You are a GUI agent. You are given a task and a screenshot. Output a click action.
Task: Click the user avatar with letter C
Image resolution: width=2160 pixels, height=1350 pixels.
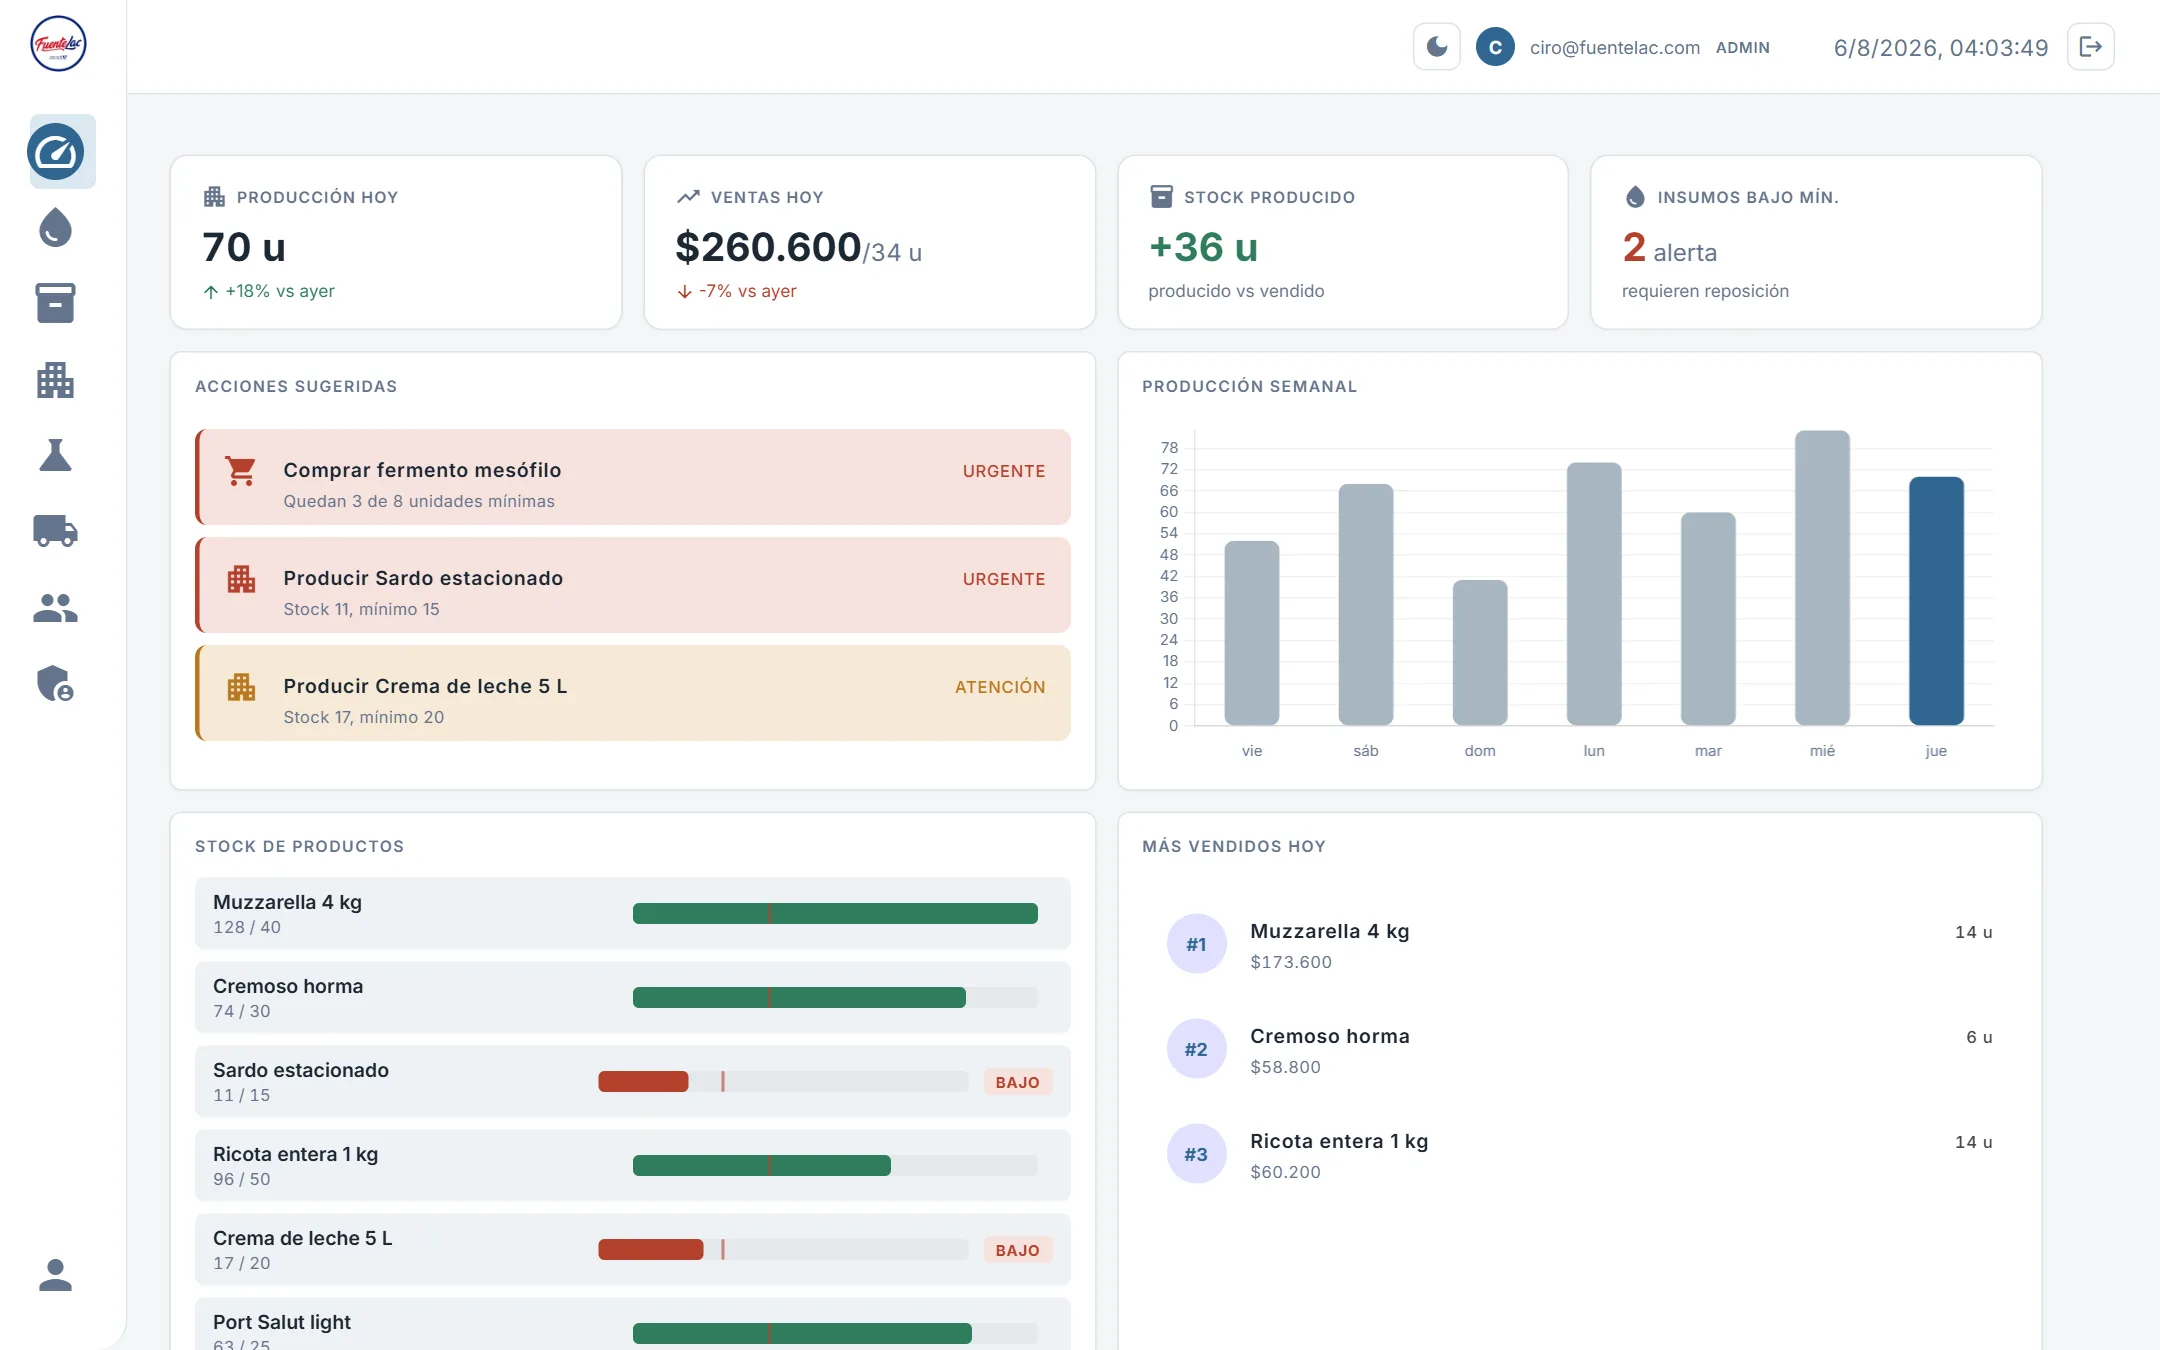pyautogui.click(x=1496, y=47)
